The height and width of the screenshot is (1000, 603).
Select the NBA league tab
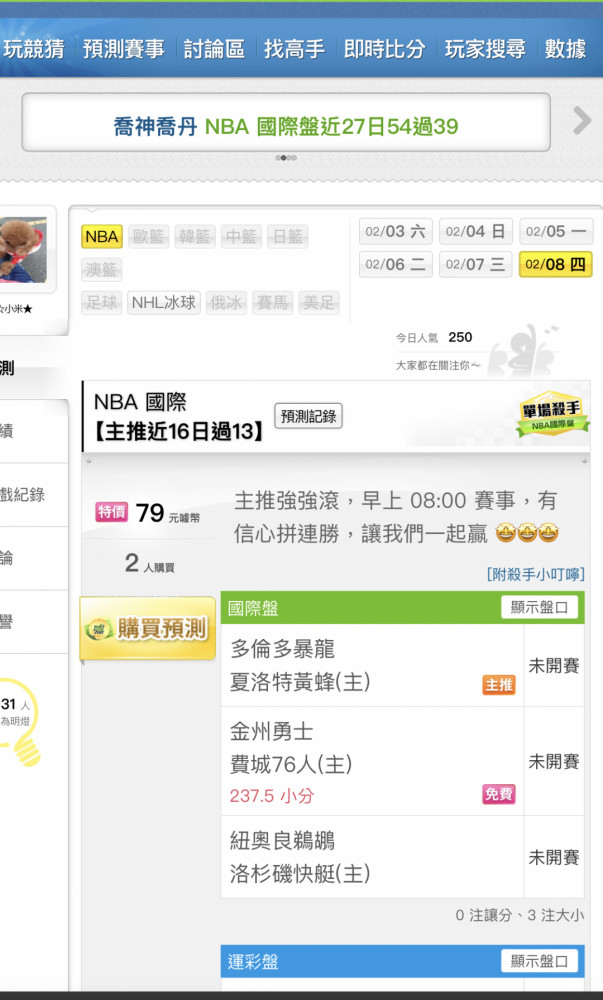click(101, 237)
